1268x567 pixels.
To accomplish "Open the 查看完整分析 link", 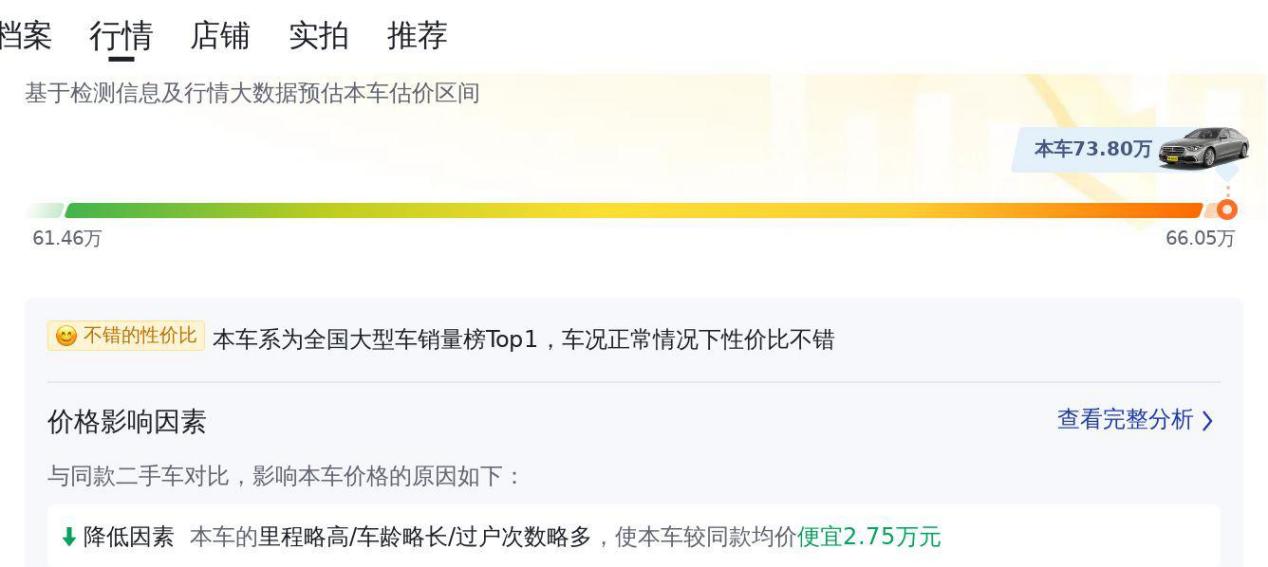I will (x=1125, y=420).
